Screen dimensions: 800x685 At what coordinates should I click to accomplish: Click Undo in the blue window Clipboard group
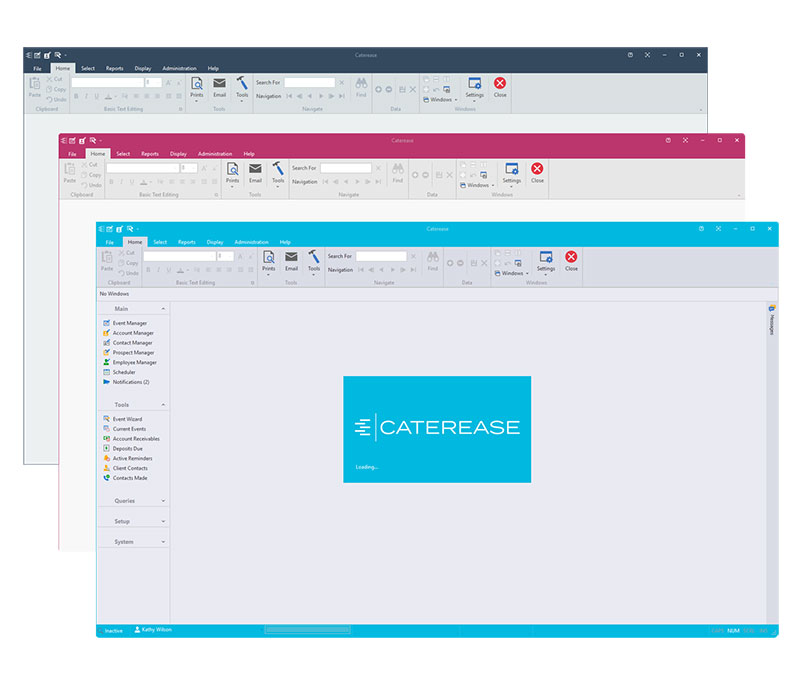pos(128,273)
